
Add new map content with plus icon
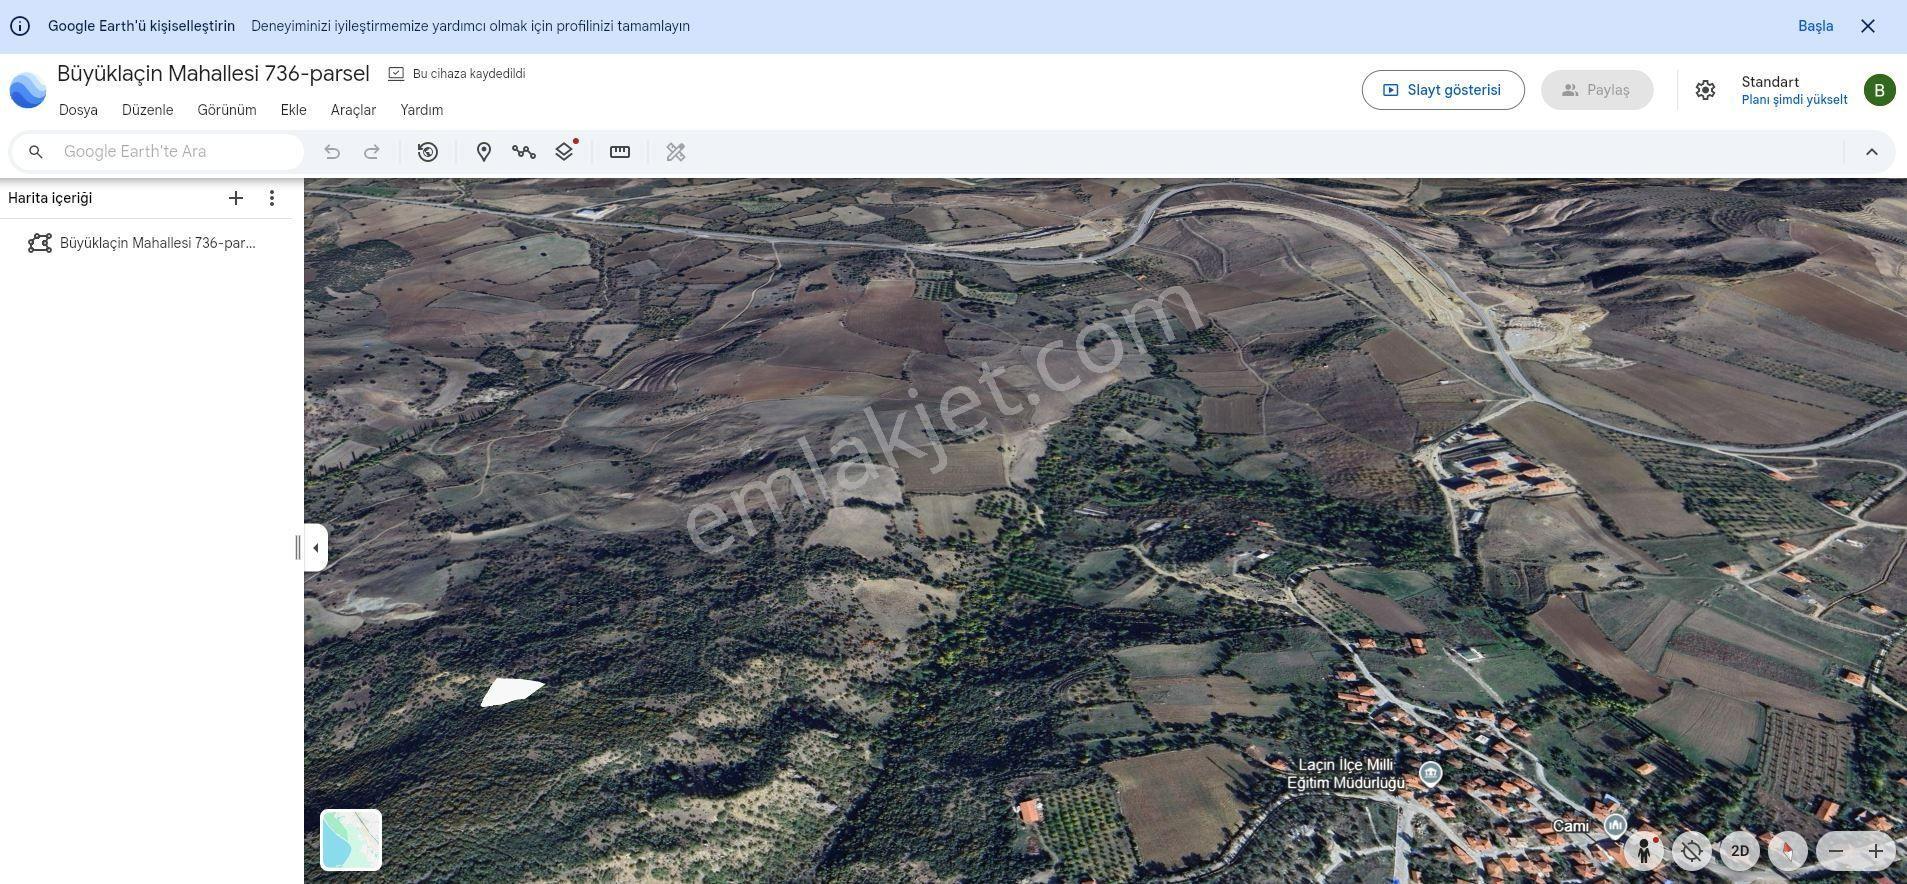[236, 198]
